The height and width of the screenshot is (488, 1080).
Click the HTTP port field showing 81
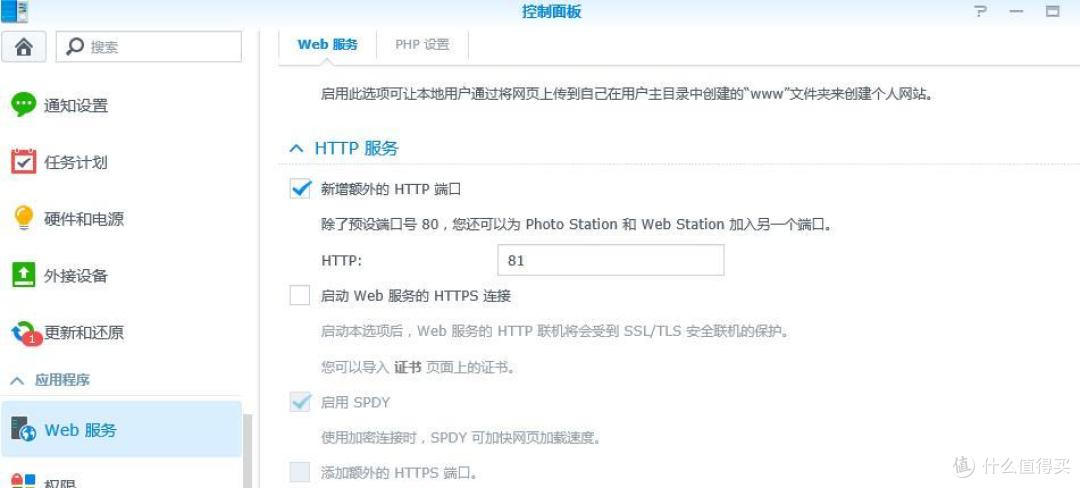click(x=610, y=261)
